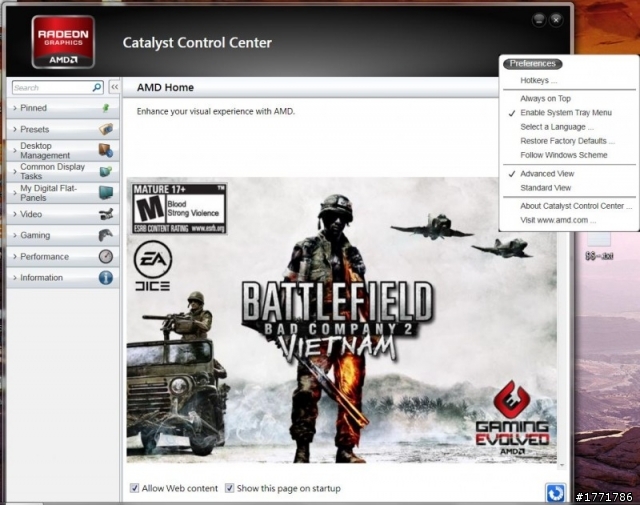Image resolution: width=640 pixels, height=505 pixels.
Task: Click the My Digital Flat-Panels monitor icon
Action: pyautogui.click(x=106, y=193)
